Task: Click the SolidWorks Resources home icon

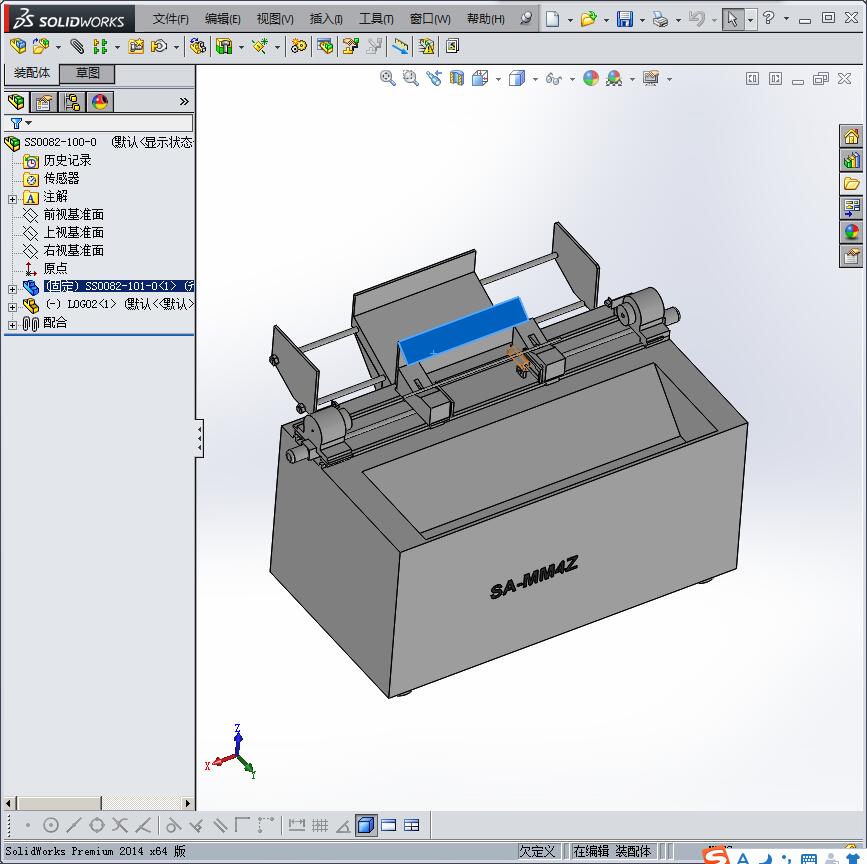Action: click(x=852, y=136)
